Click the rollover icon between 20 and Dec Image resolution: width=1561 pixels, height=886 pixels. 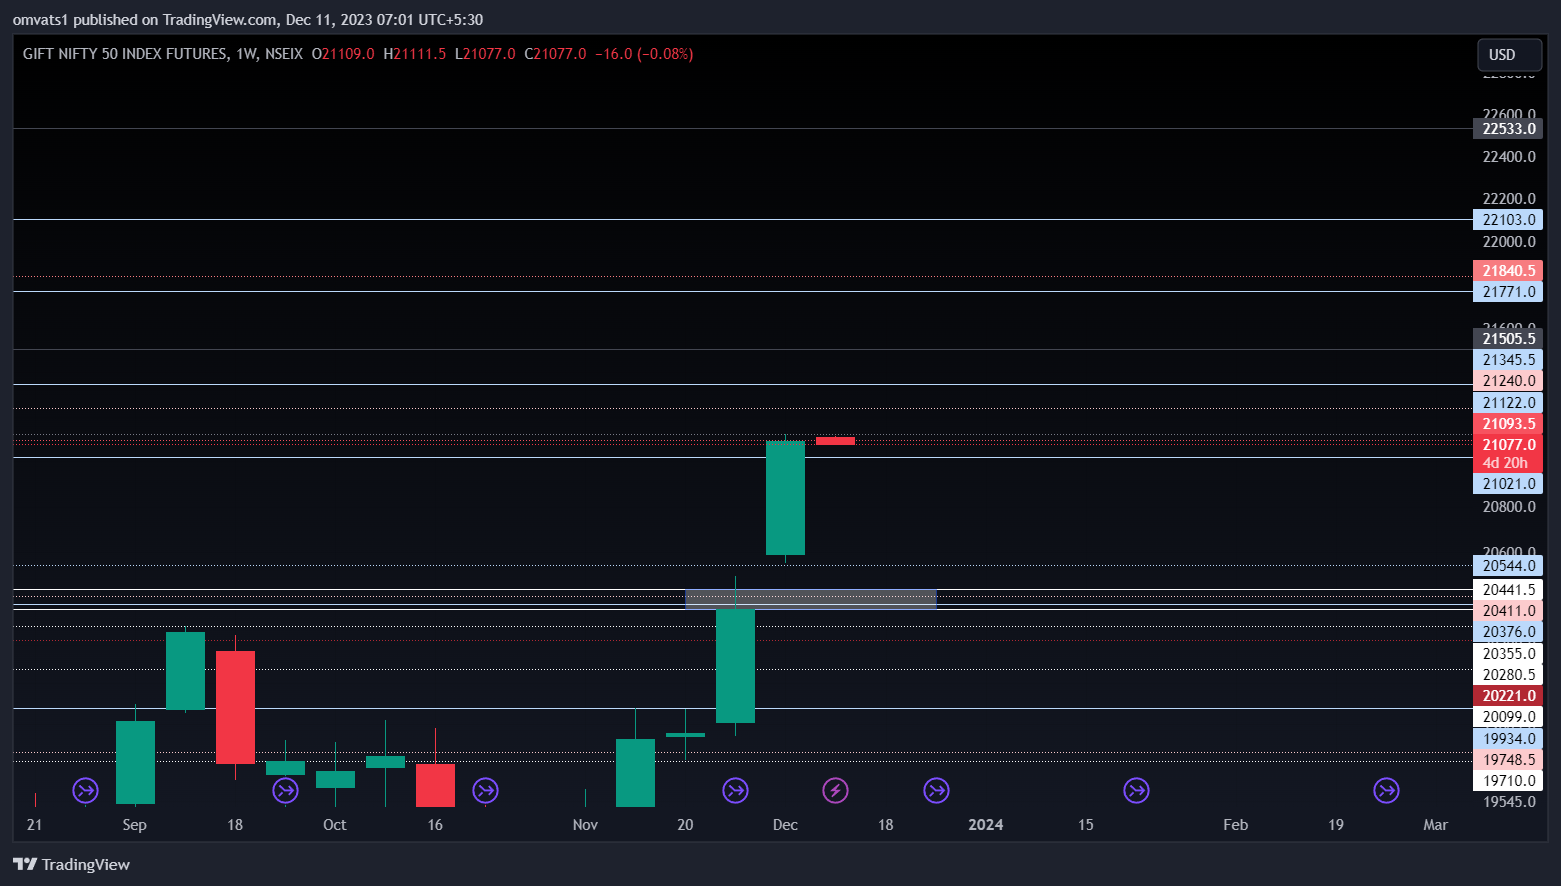coord(736,791)
